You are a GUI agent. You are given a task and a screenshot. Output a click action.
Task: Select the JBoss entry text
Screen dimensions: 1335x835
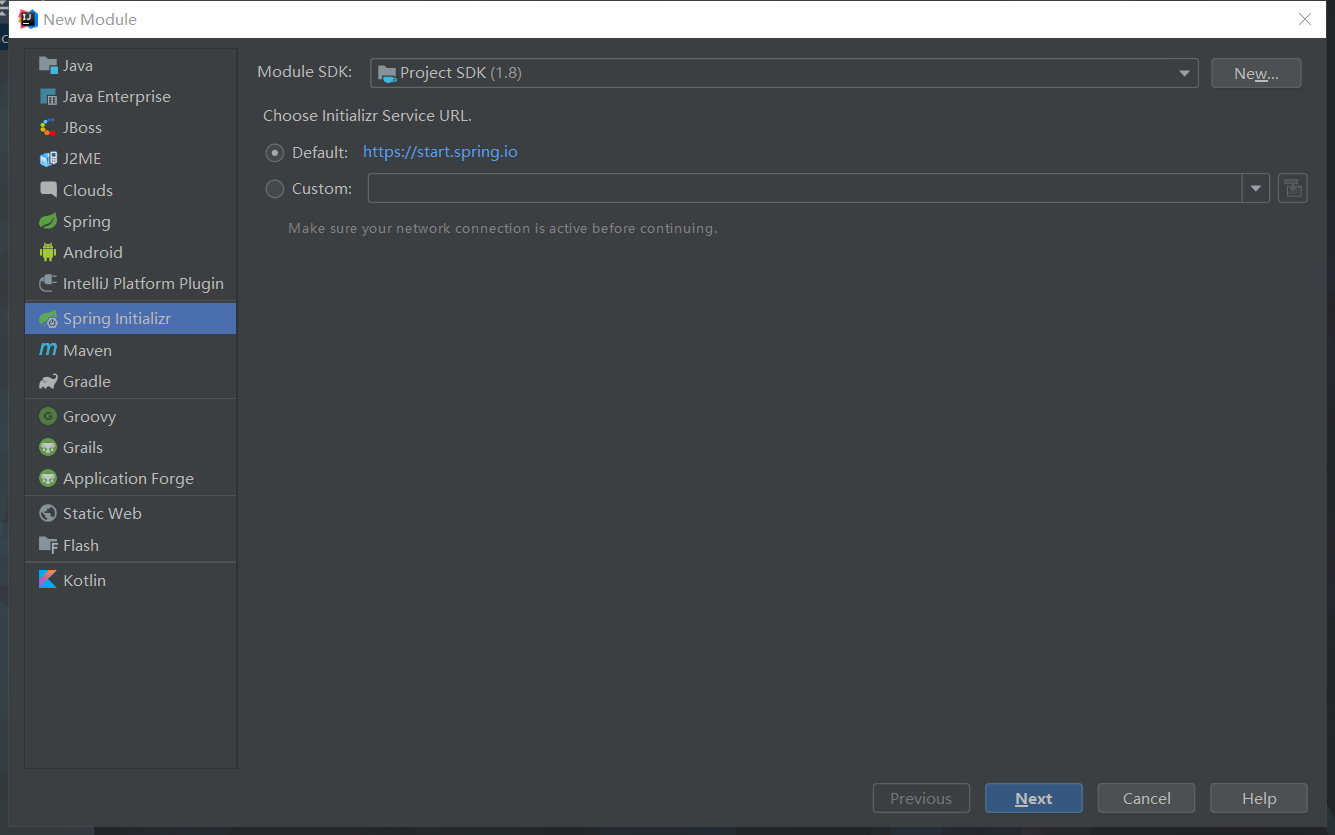coord(82,127)
